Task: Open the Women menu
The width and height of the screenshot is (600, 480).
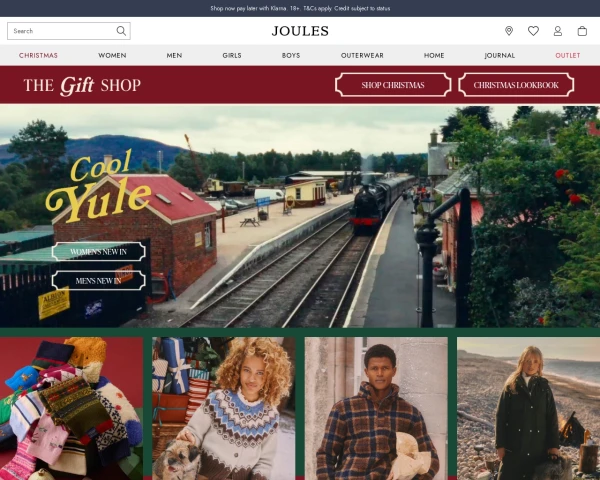Action: [112, 56]
